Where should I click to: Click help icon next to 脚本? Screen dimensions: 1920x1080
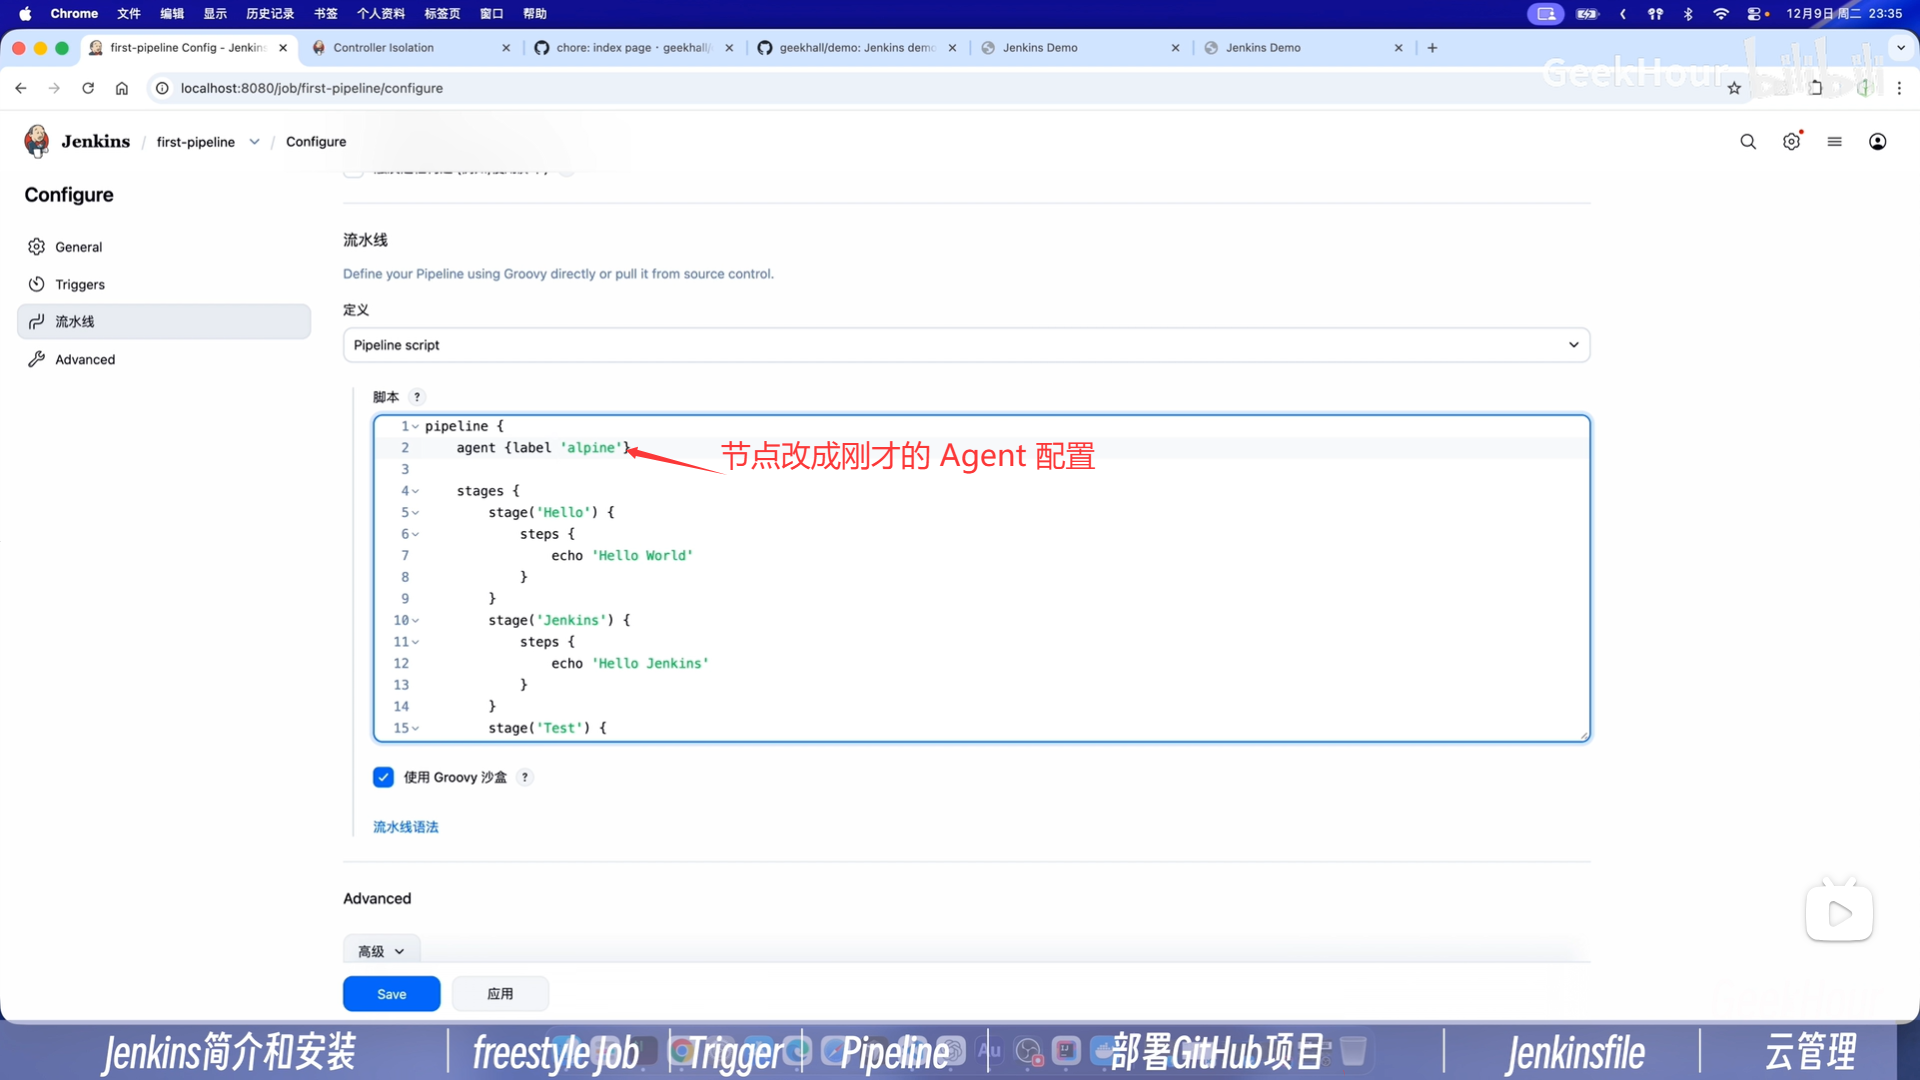click(x=417, y=397)
